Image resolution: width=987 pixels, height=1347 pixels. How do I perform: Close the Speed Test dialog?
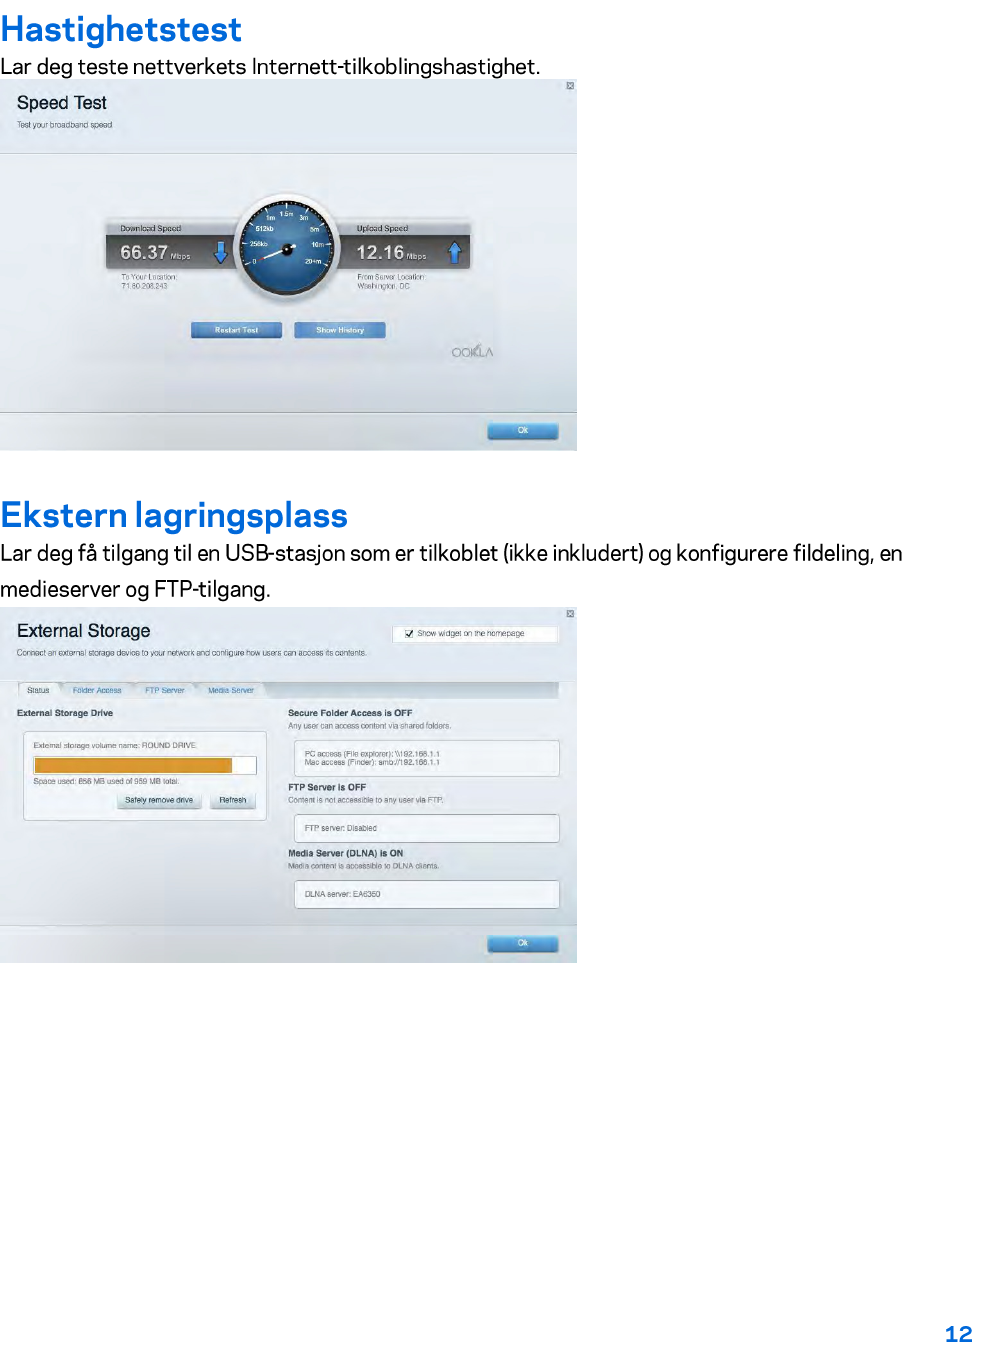pyautogui.click(x=570, y=86)
